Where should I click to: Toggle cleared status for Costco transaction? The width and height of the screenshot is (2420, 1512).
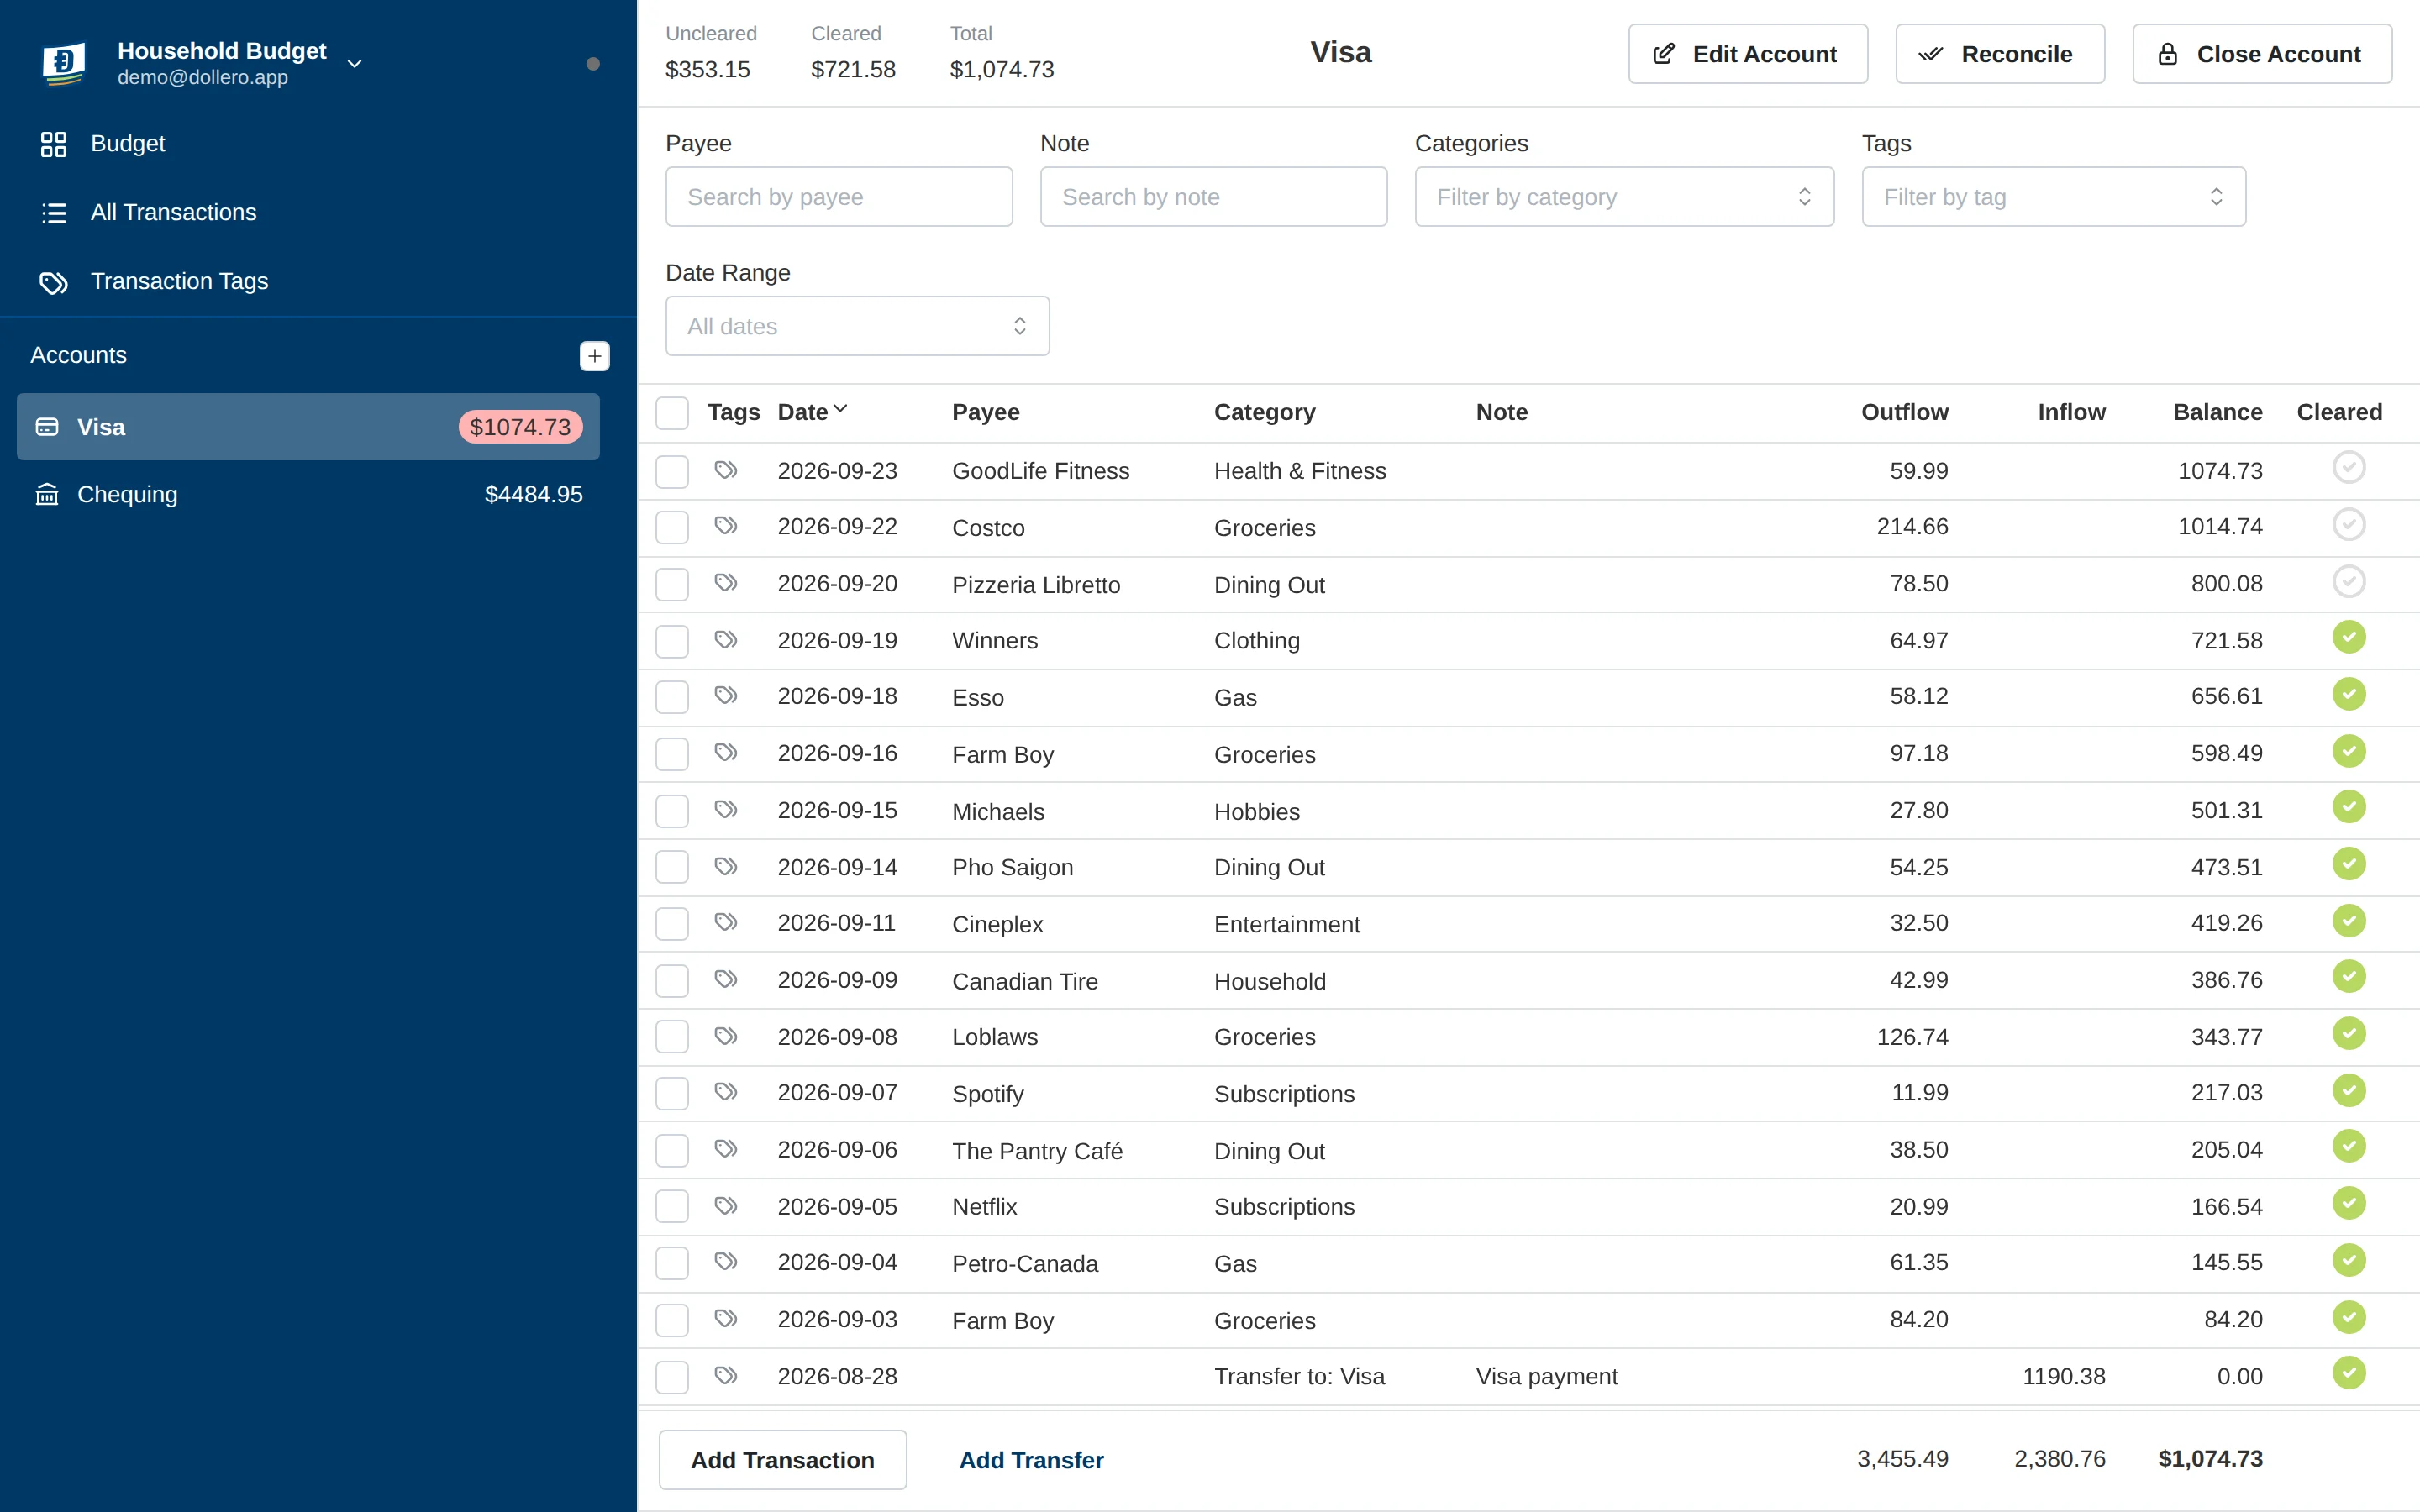point(2349,524)
